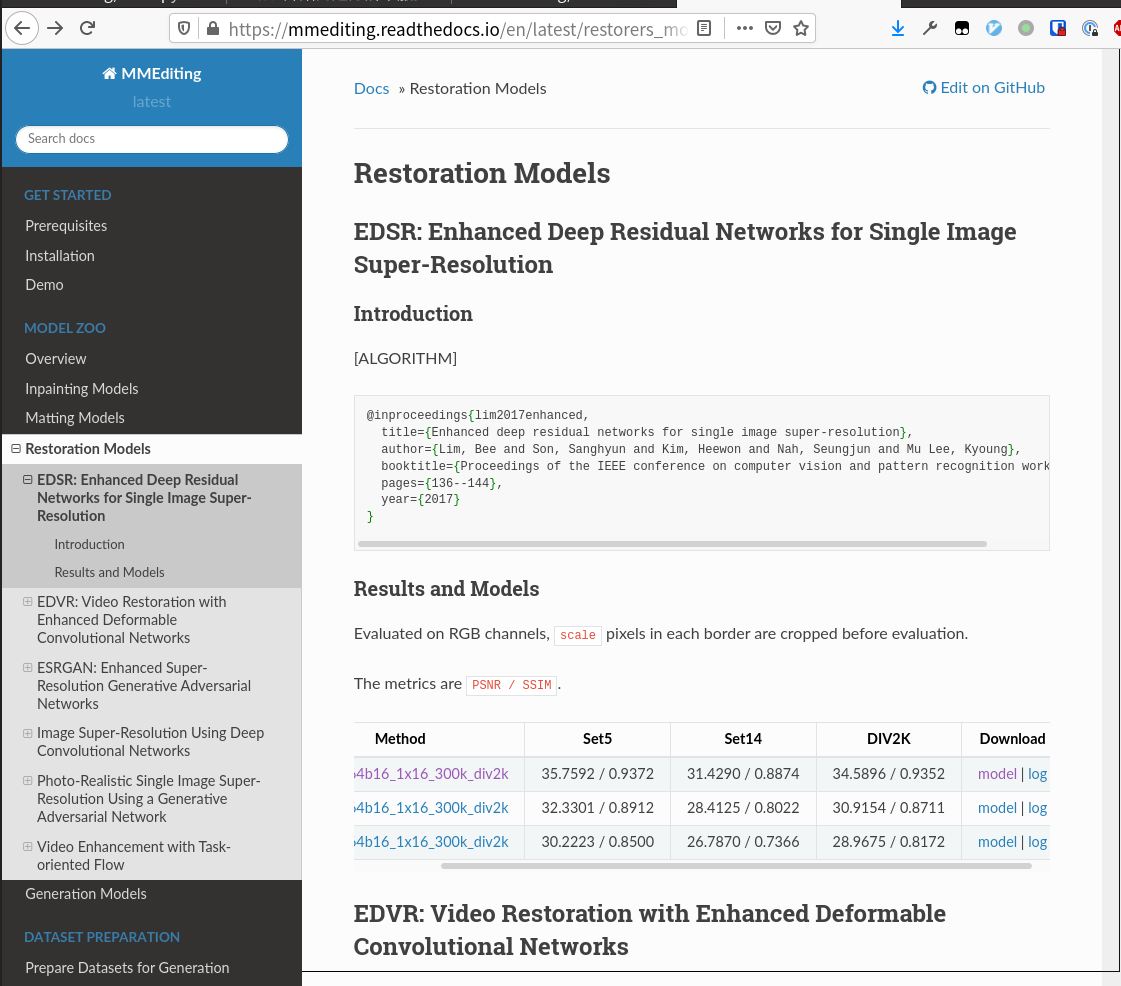Open the downloads arrow icon

(x=897, y=29)
